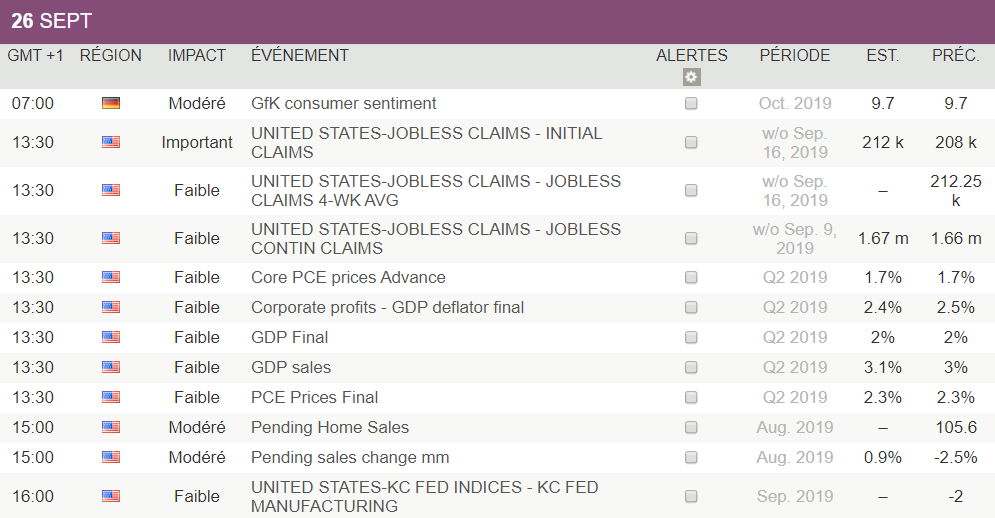This screenshot has height=518, width=995.
Task: Enable alert for GfK consumer sentiment
Action: click(x=691, y=103)
